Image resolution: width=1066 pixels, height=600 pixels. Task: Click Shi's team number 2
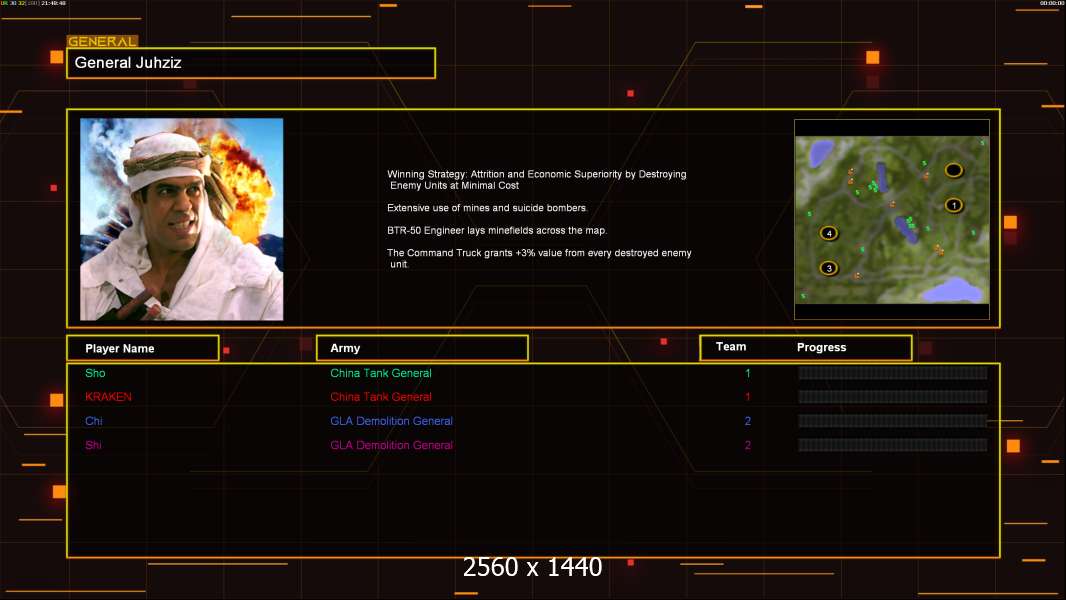point(748,445)
